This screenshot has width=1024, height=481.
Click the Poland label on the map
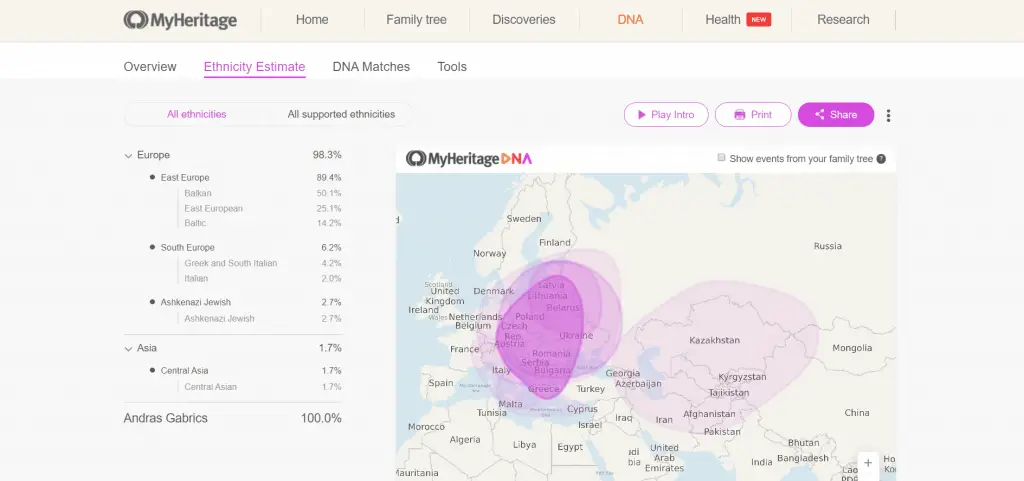click(530, 317)
